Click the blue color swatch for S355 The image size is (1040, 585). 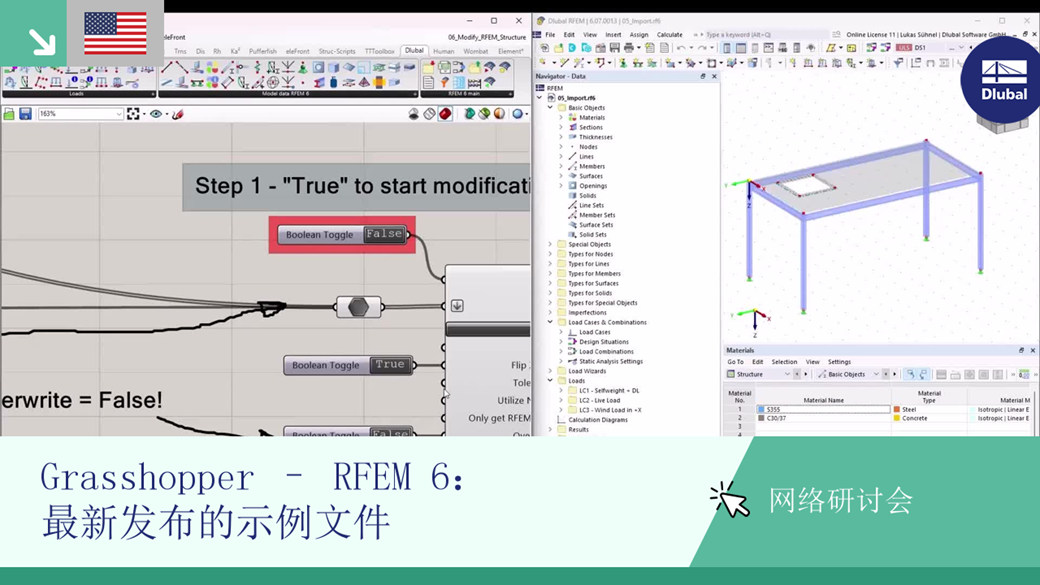[x=761, y=410]
